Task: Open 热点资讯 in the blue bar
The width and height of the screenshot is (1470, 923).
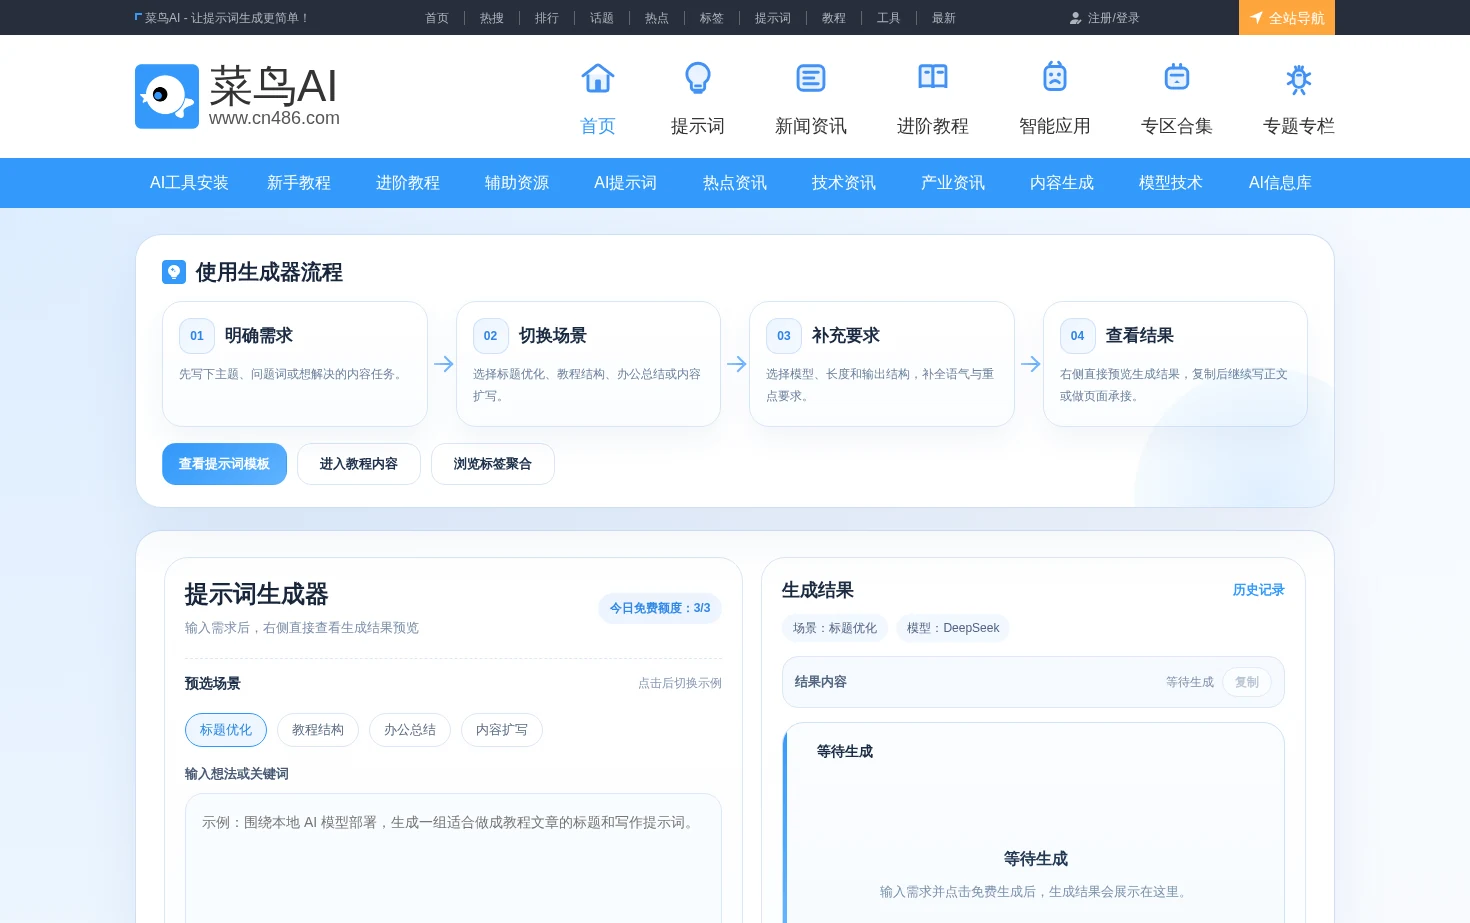Action: point(735,183)
